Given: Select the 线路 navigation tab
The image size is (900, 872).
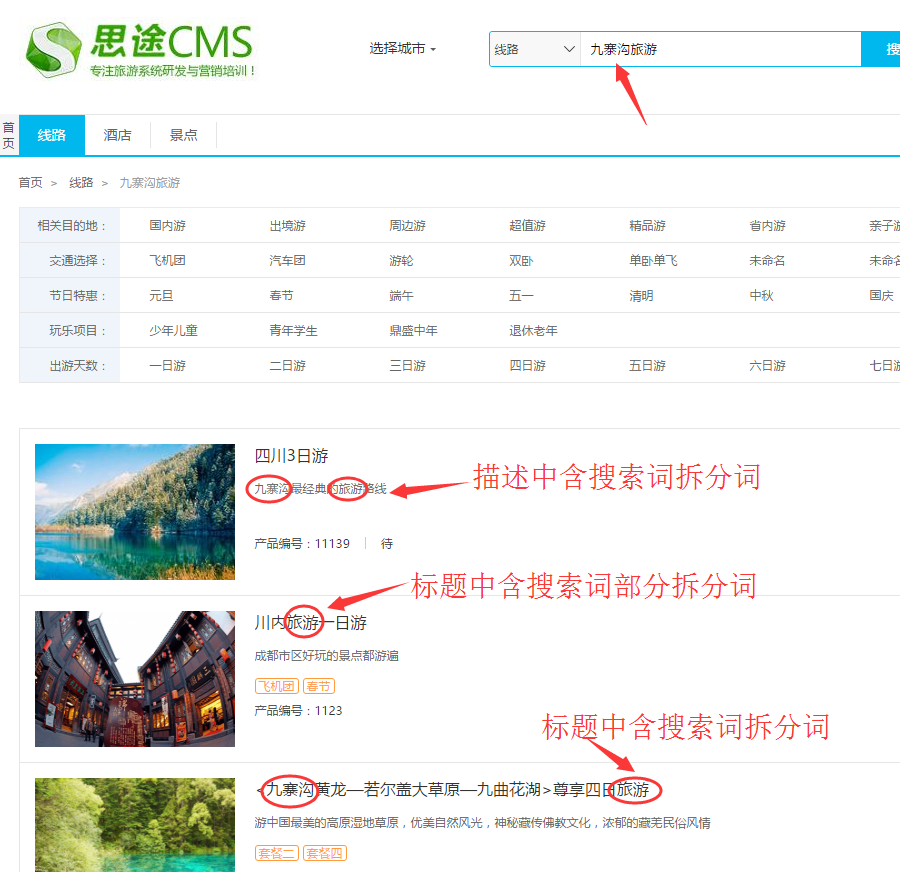Looking at the screenshot, I should [x=52, y=135].
